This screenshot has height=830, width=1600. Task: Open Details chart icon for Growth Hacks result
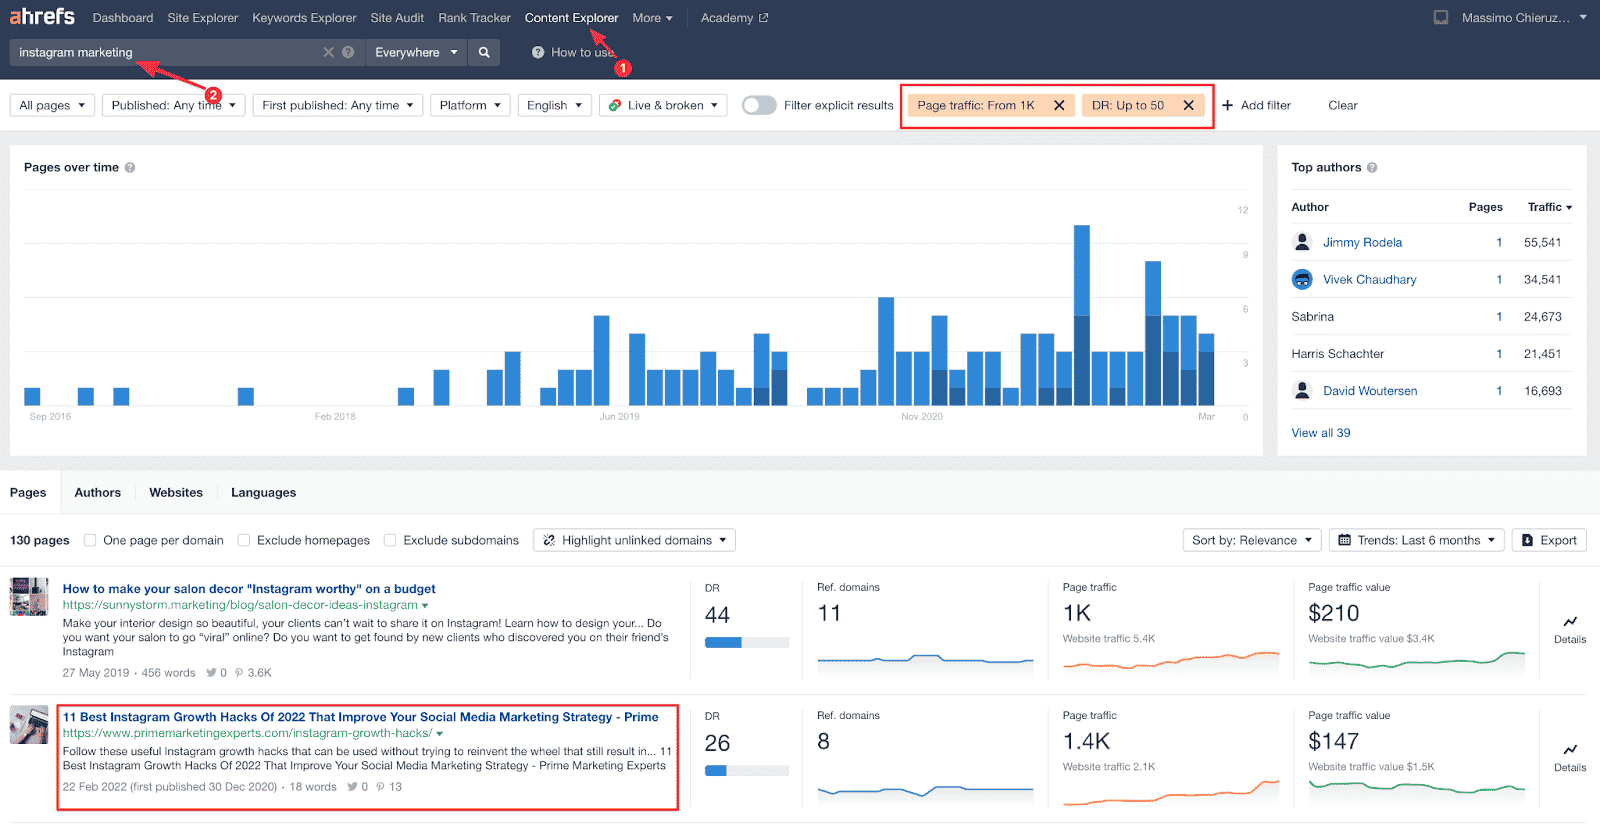[1570, 749]
